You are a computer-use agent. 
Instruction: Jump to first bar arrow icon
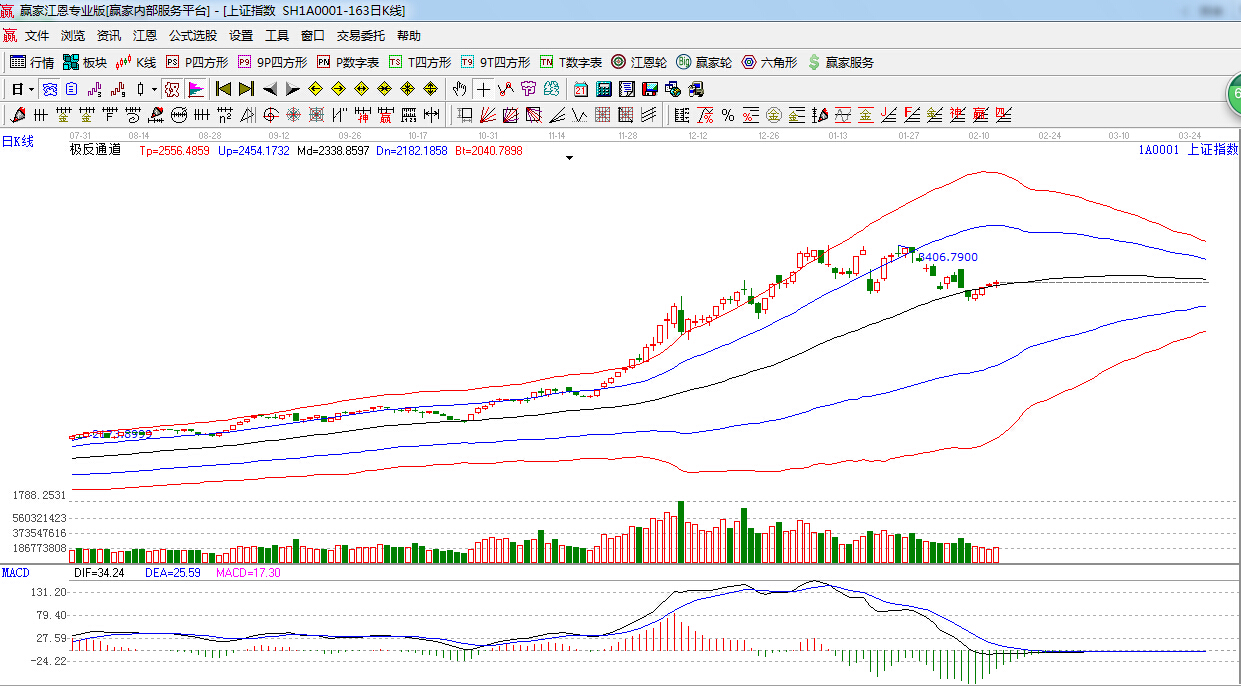223,89
